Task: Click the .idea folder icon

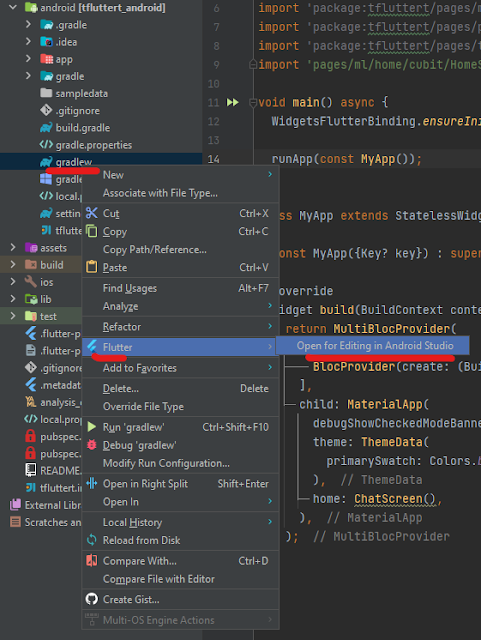Action: click(x=46, y=42)
